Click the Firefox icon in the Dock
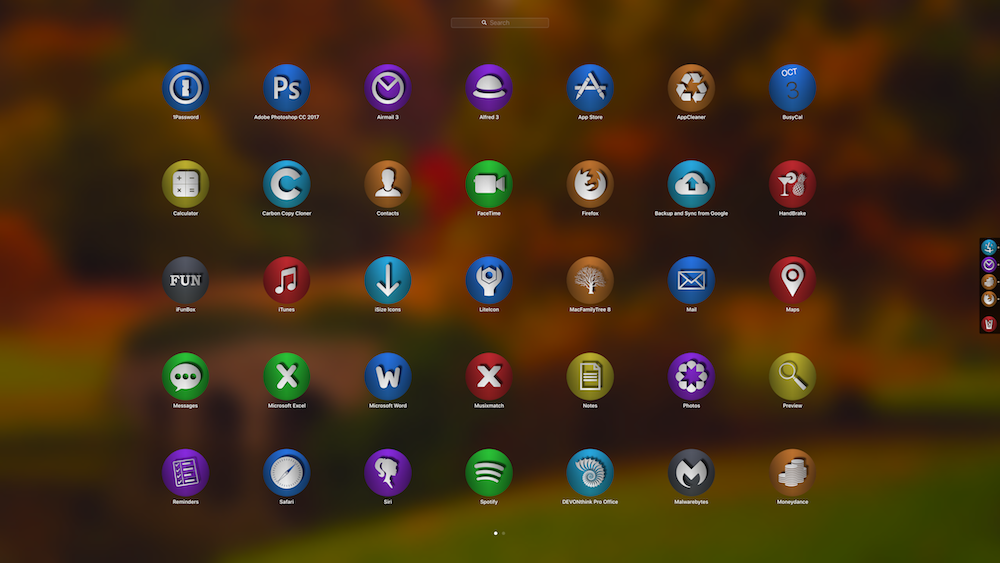The height and width of the screenshot is (563, 1000). click(x=989, y=299)
